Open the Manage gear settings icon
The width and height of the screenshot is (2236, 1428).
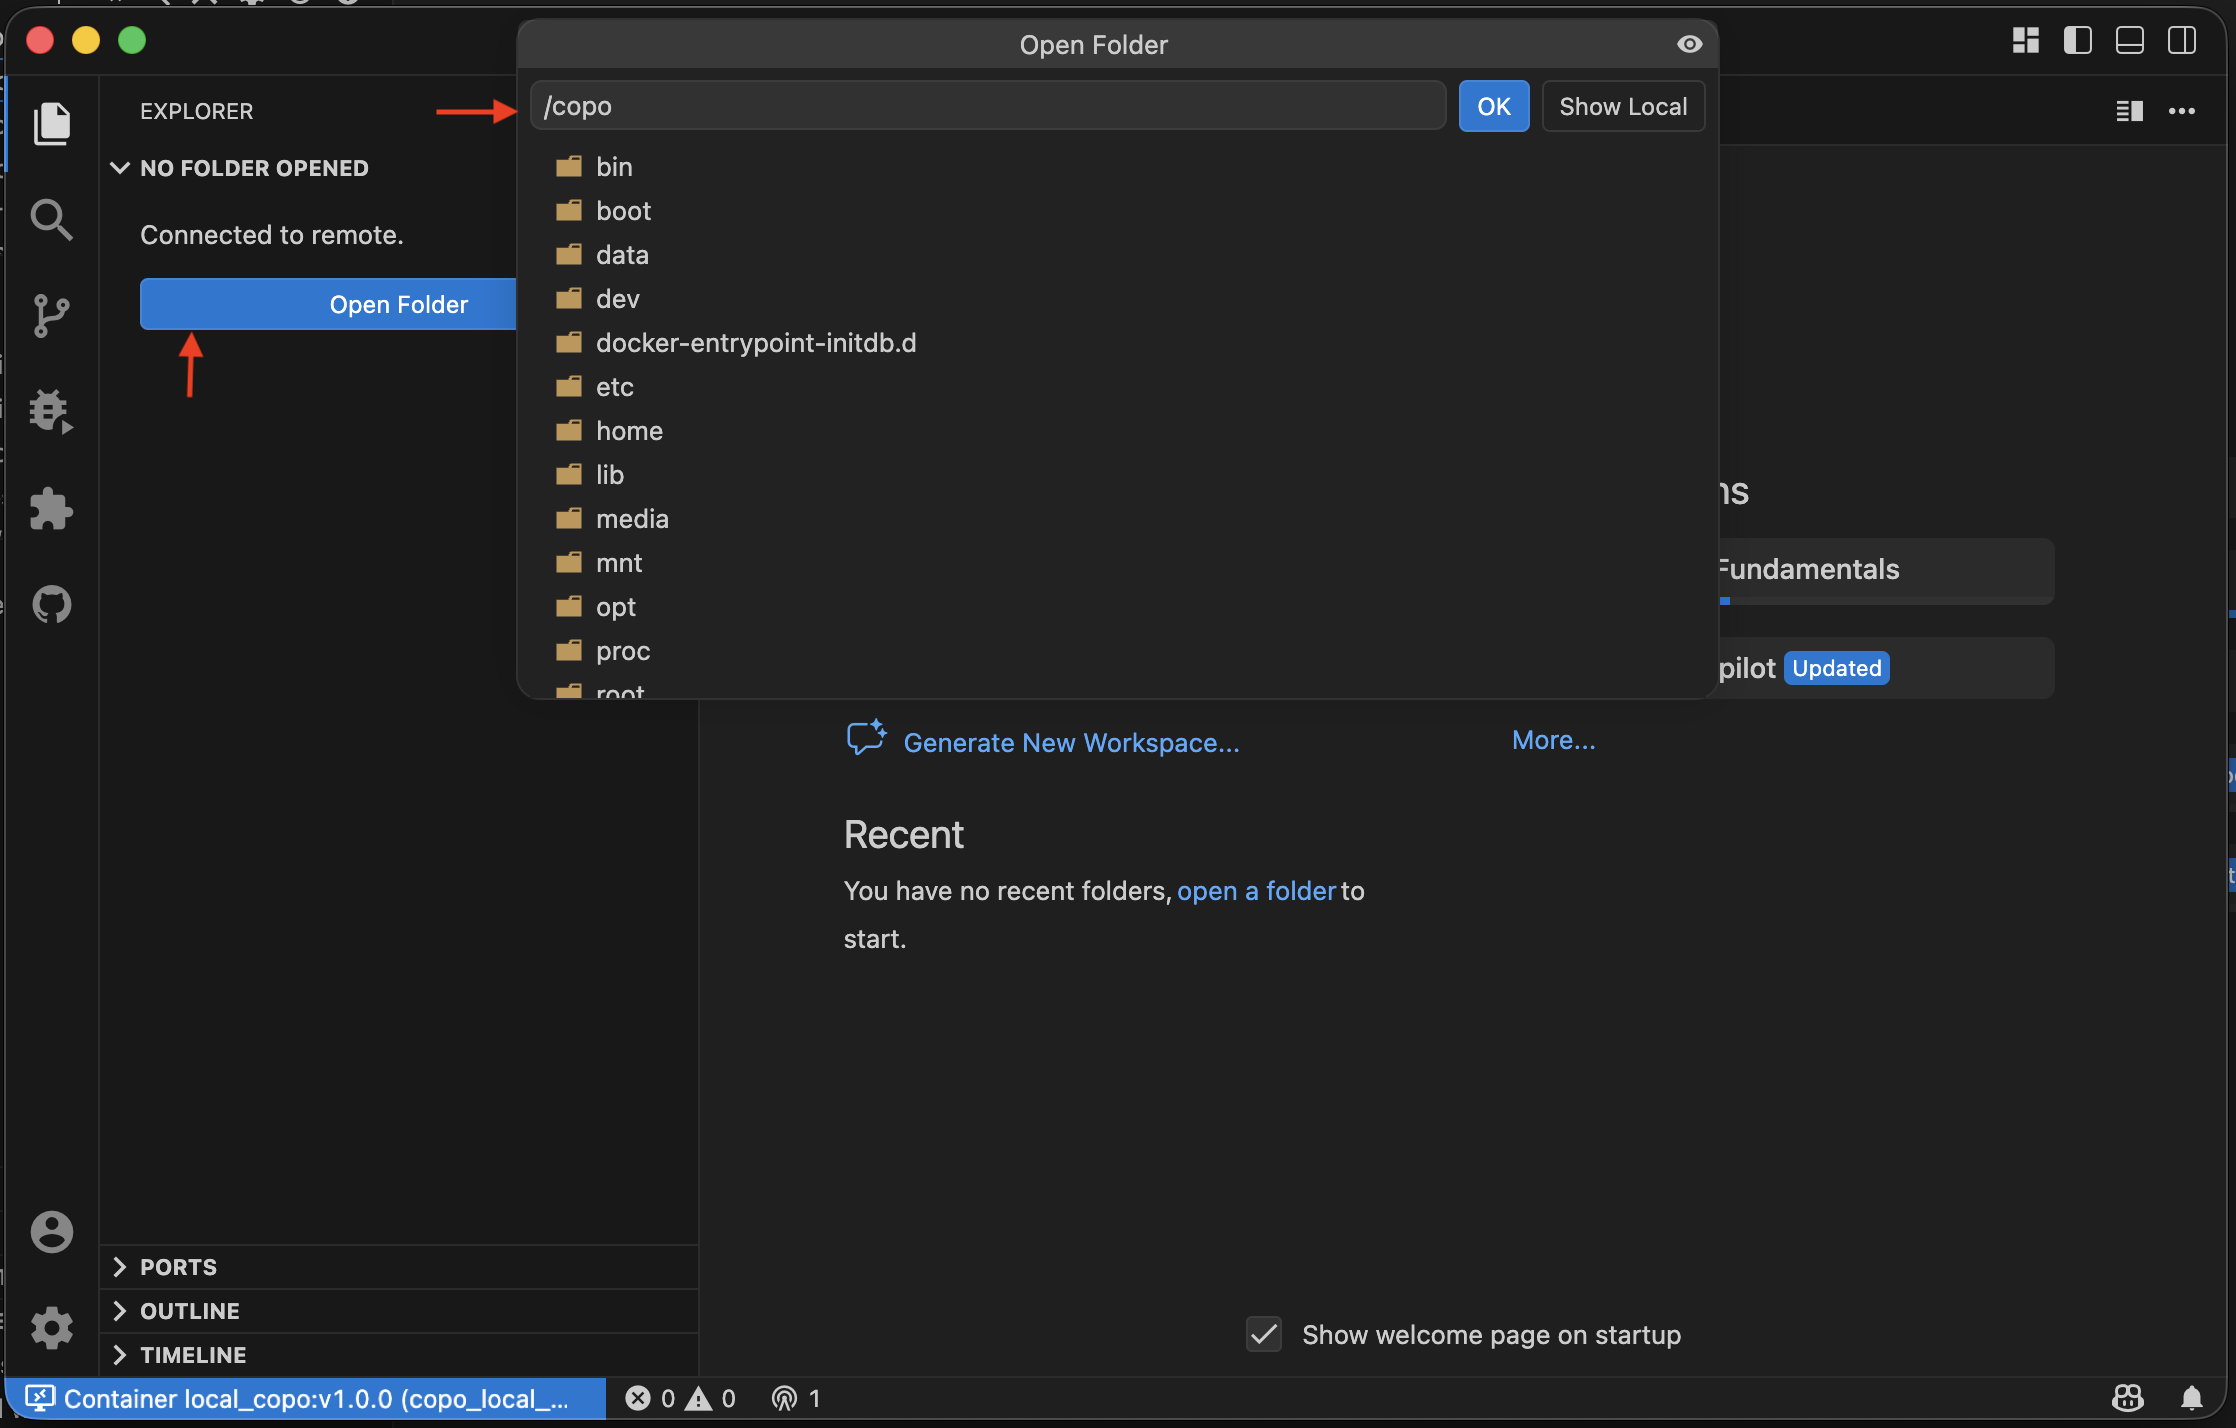pyautogui.click(x=51, y=1328)
